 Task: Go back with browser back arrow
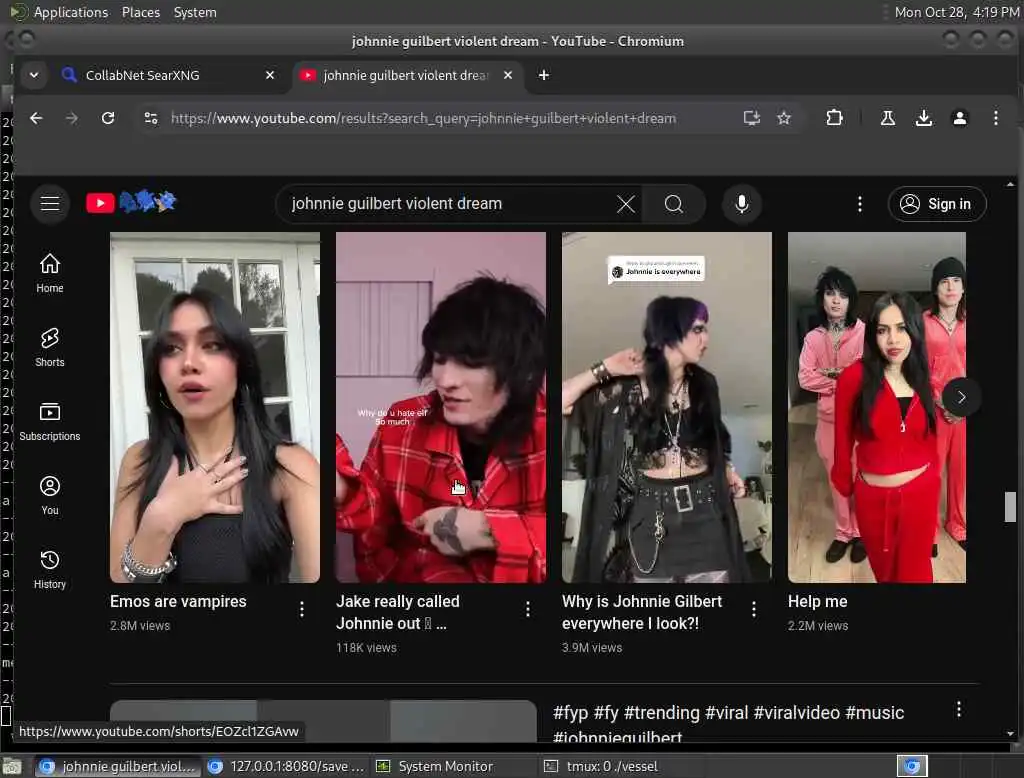click(36, 118)
